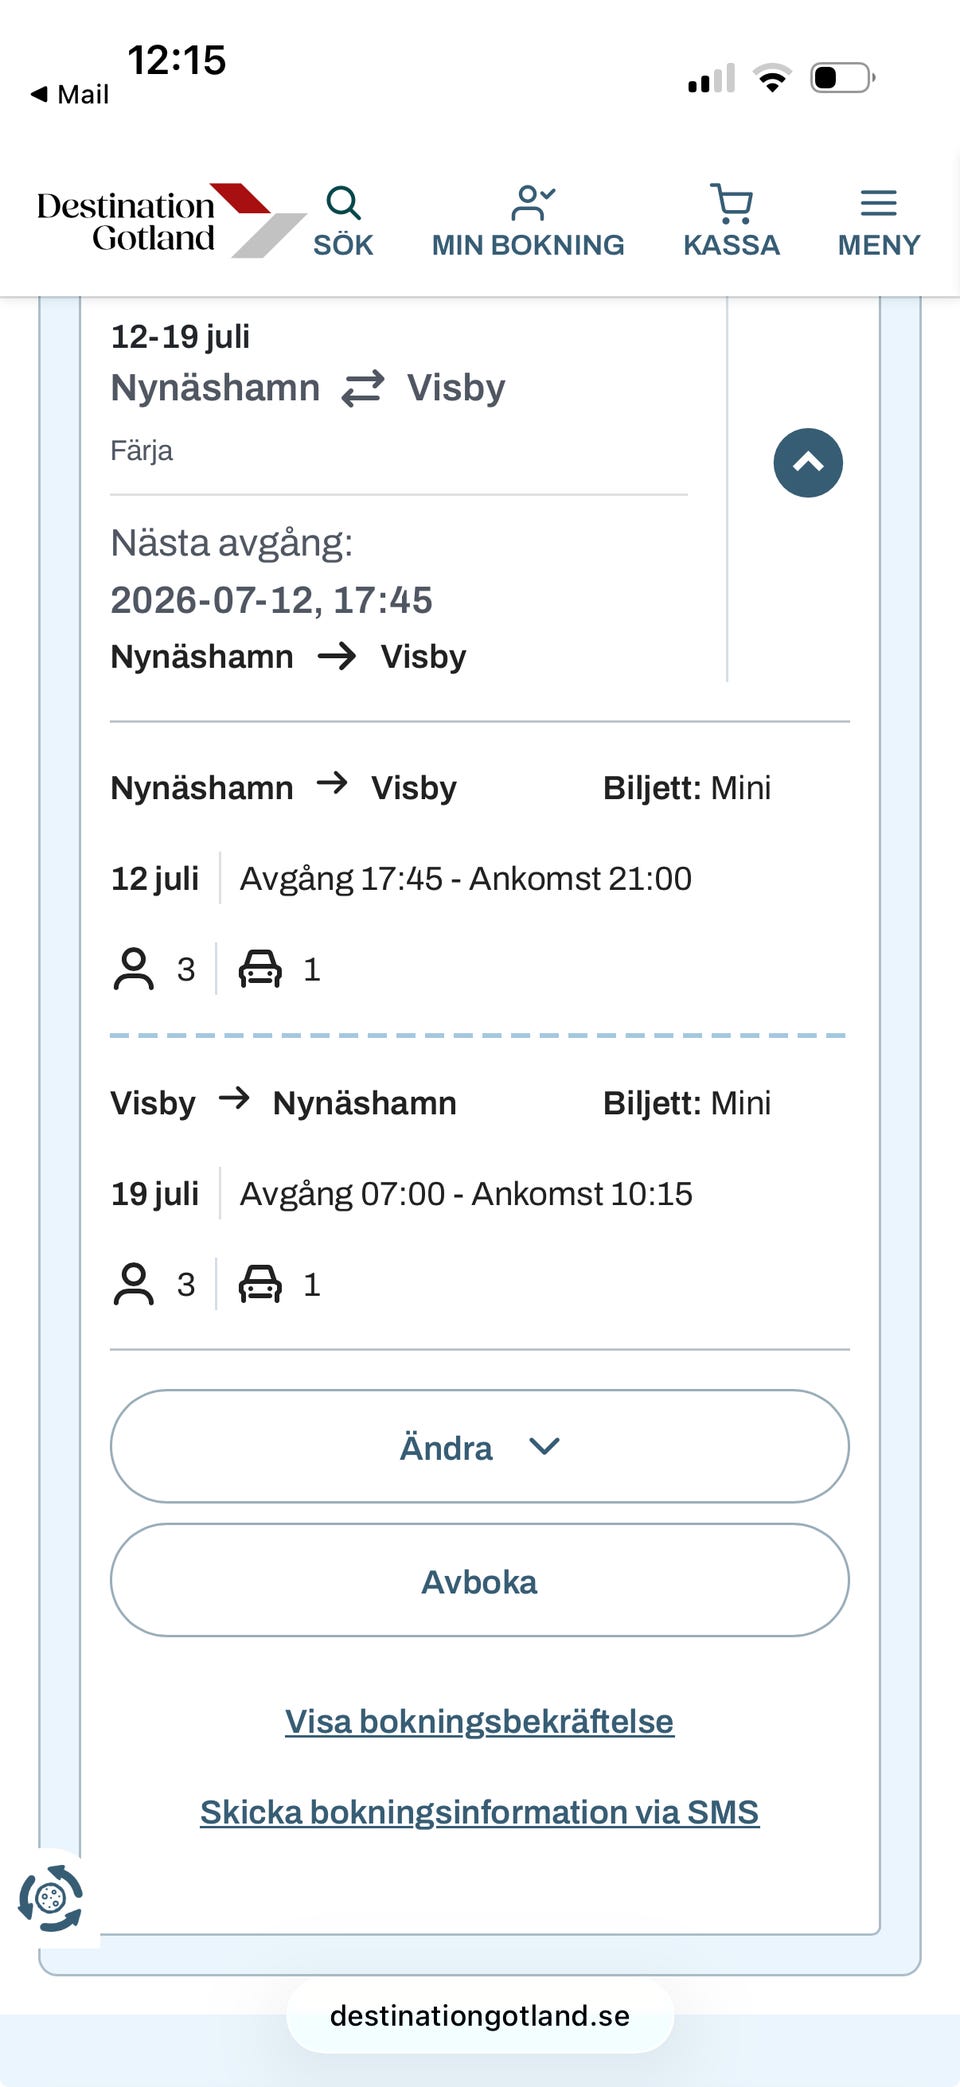Open the MENY hamburger menu
Viewport: 960px width, 2087px height.
[878, 221]
